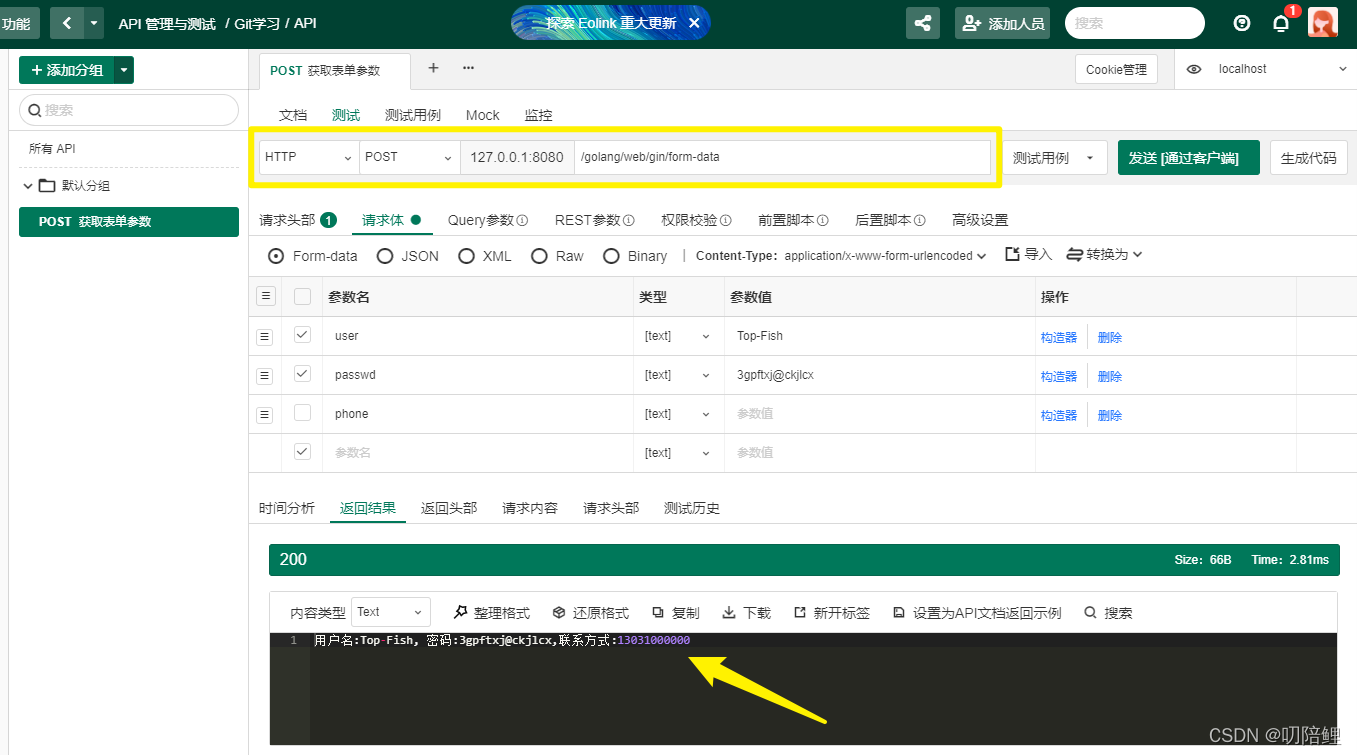Open type dropdown for phone row
The height and width of the screenshot is (755, 1357).
tap(677, 415)
